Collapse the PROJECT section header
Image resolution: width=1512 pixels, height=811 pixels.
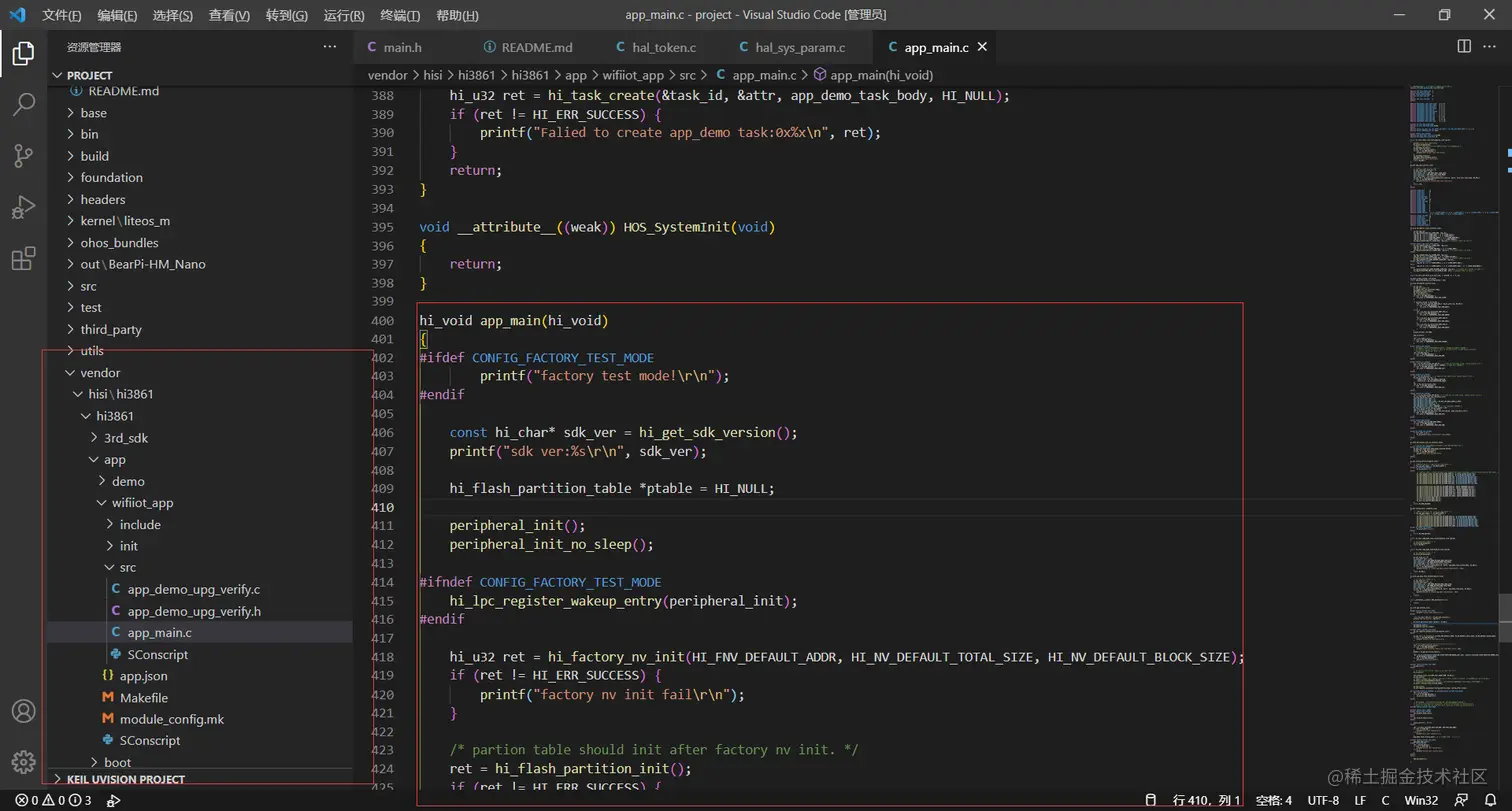click(200, 75)
